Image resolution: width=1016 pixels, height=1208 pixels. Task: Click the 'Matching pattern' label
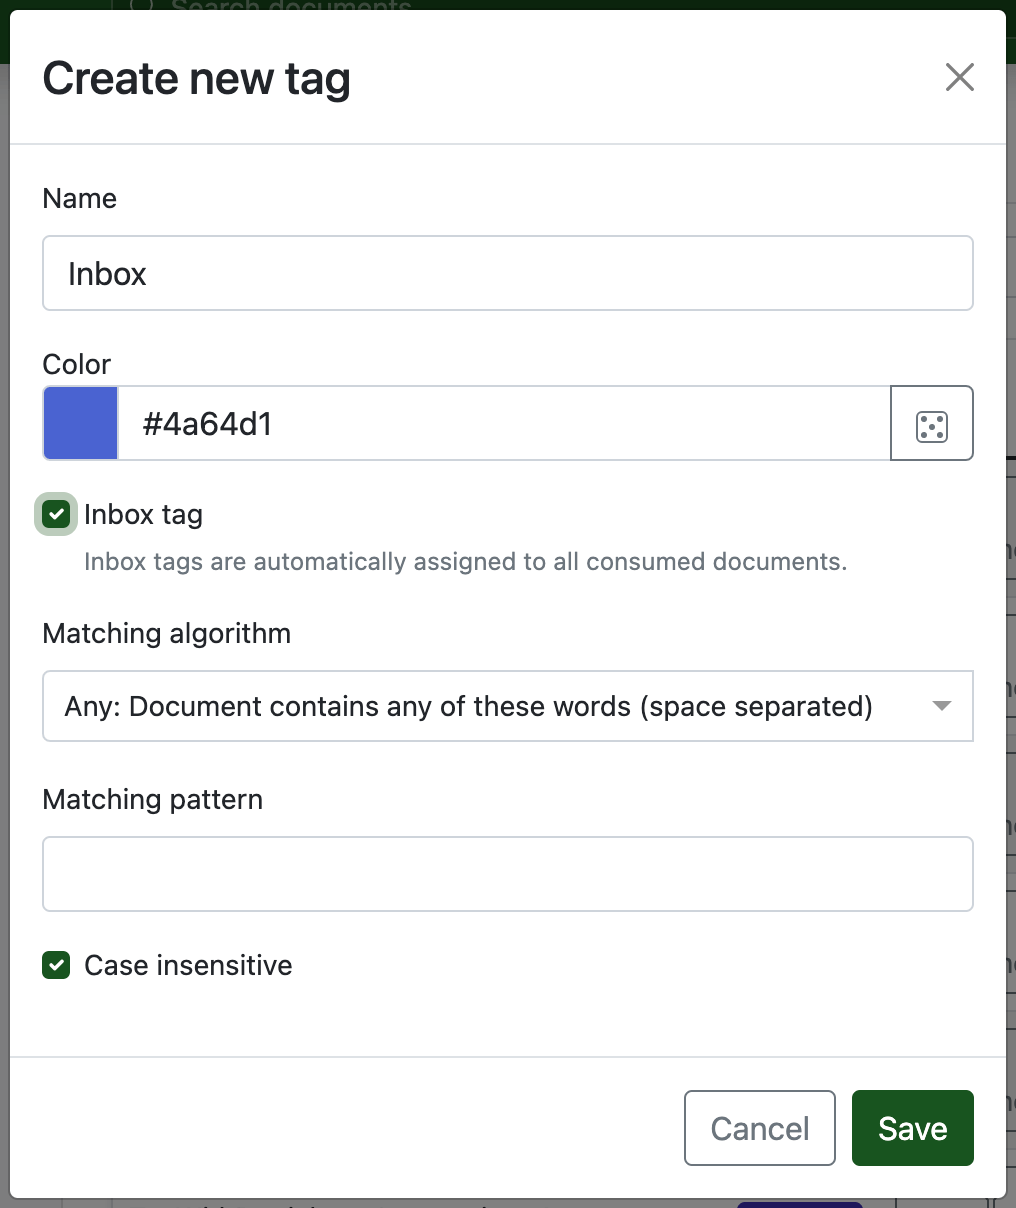153,800
